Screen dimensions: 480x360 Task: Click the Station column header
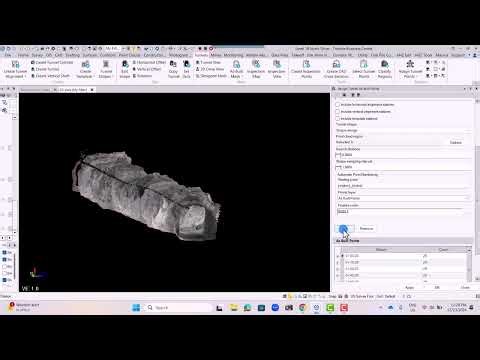pyautogui.click(x=381, y=250)
